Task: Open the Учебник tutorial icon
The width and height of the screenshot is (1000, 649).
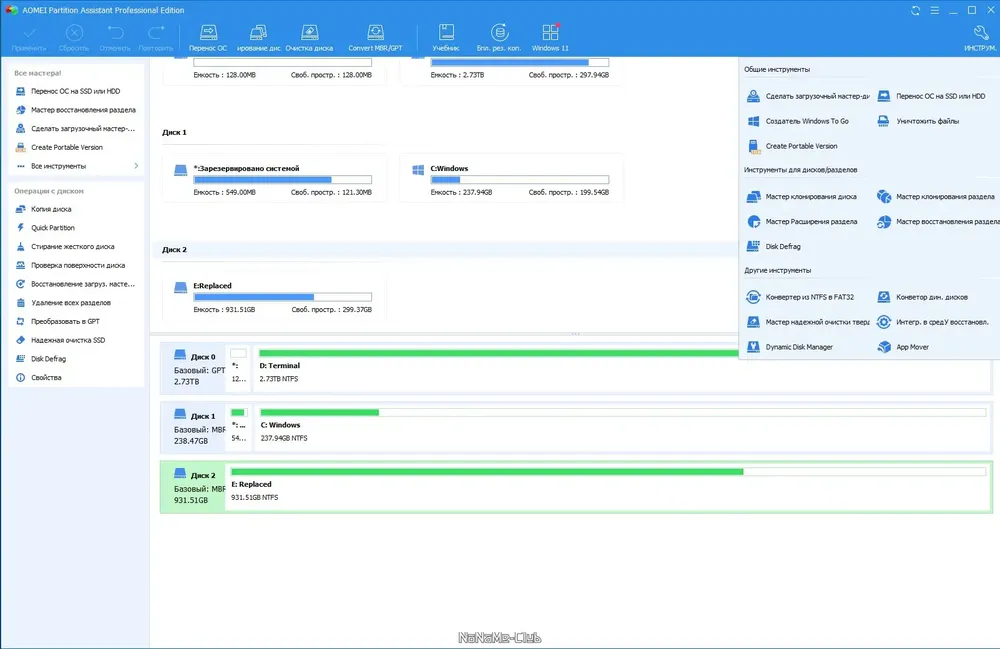Action: [446, 38]
